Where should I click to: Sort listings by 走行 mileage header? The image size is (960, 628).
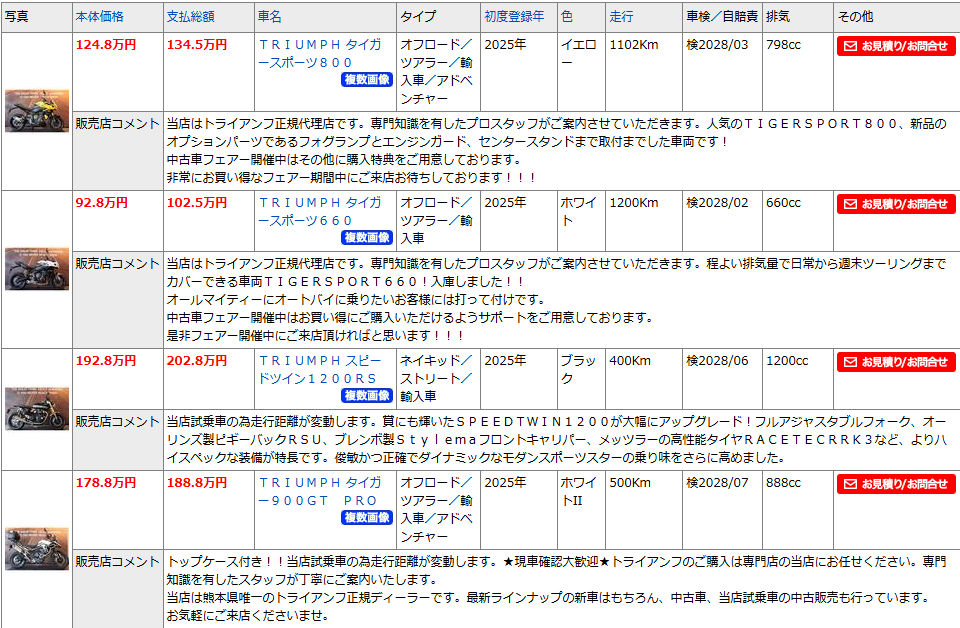tap(621, 17)
